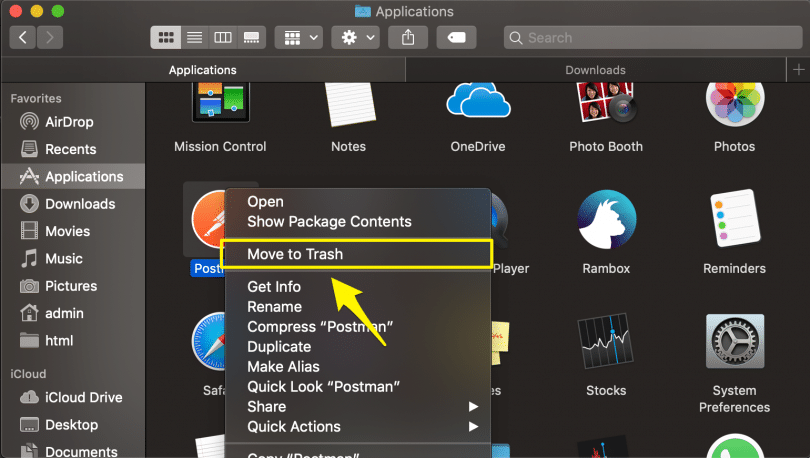Click the iCloud sidebar heading
Viewport: 810px width, 458px height.
28,374
